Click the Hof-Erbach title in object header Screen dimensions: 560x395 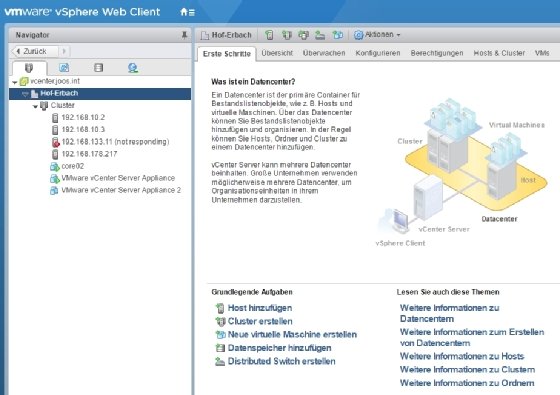231,35
